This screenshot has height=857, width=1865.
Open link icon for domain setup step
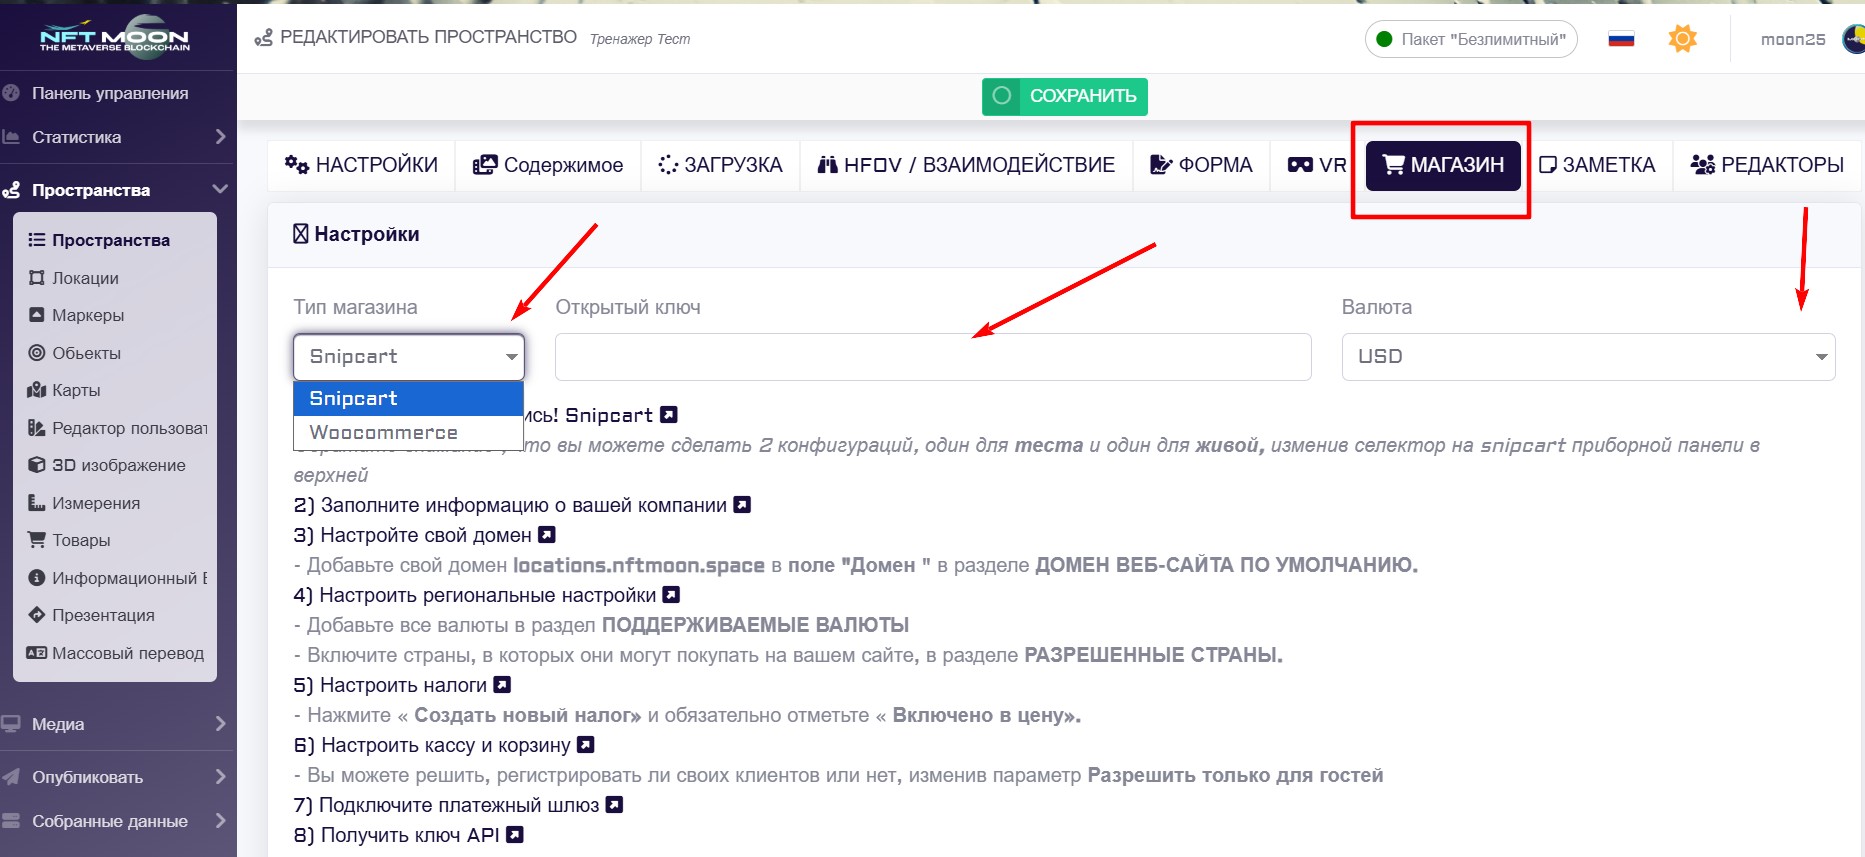(x=547, y=534)
